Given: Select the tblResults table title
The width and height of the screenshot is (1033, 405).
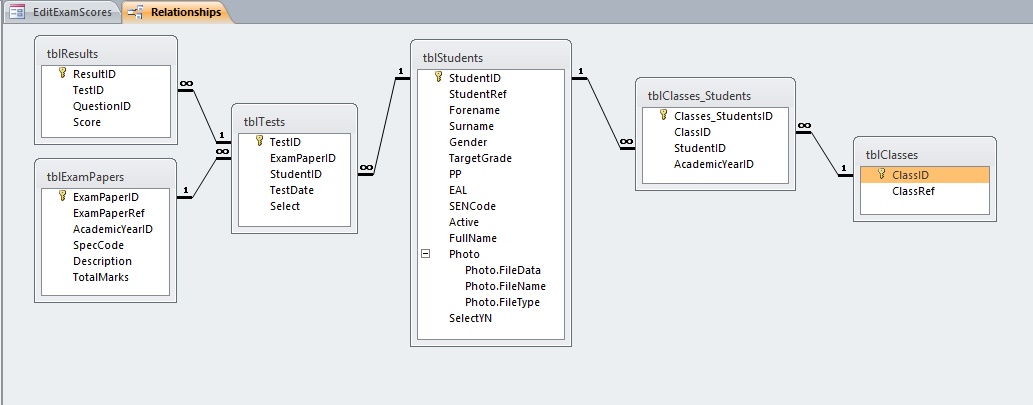Looking at the screenshot, I should 72,54.
